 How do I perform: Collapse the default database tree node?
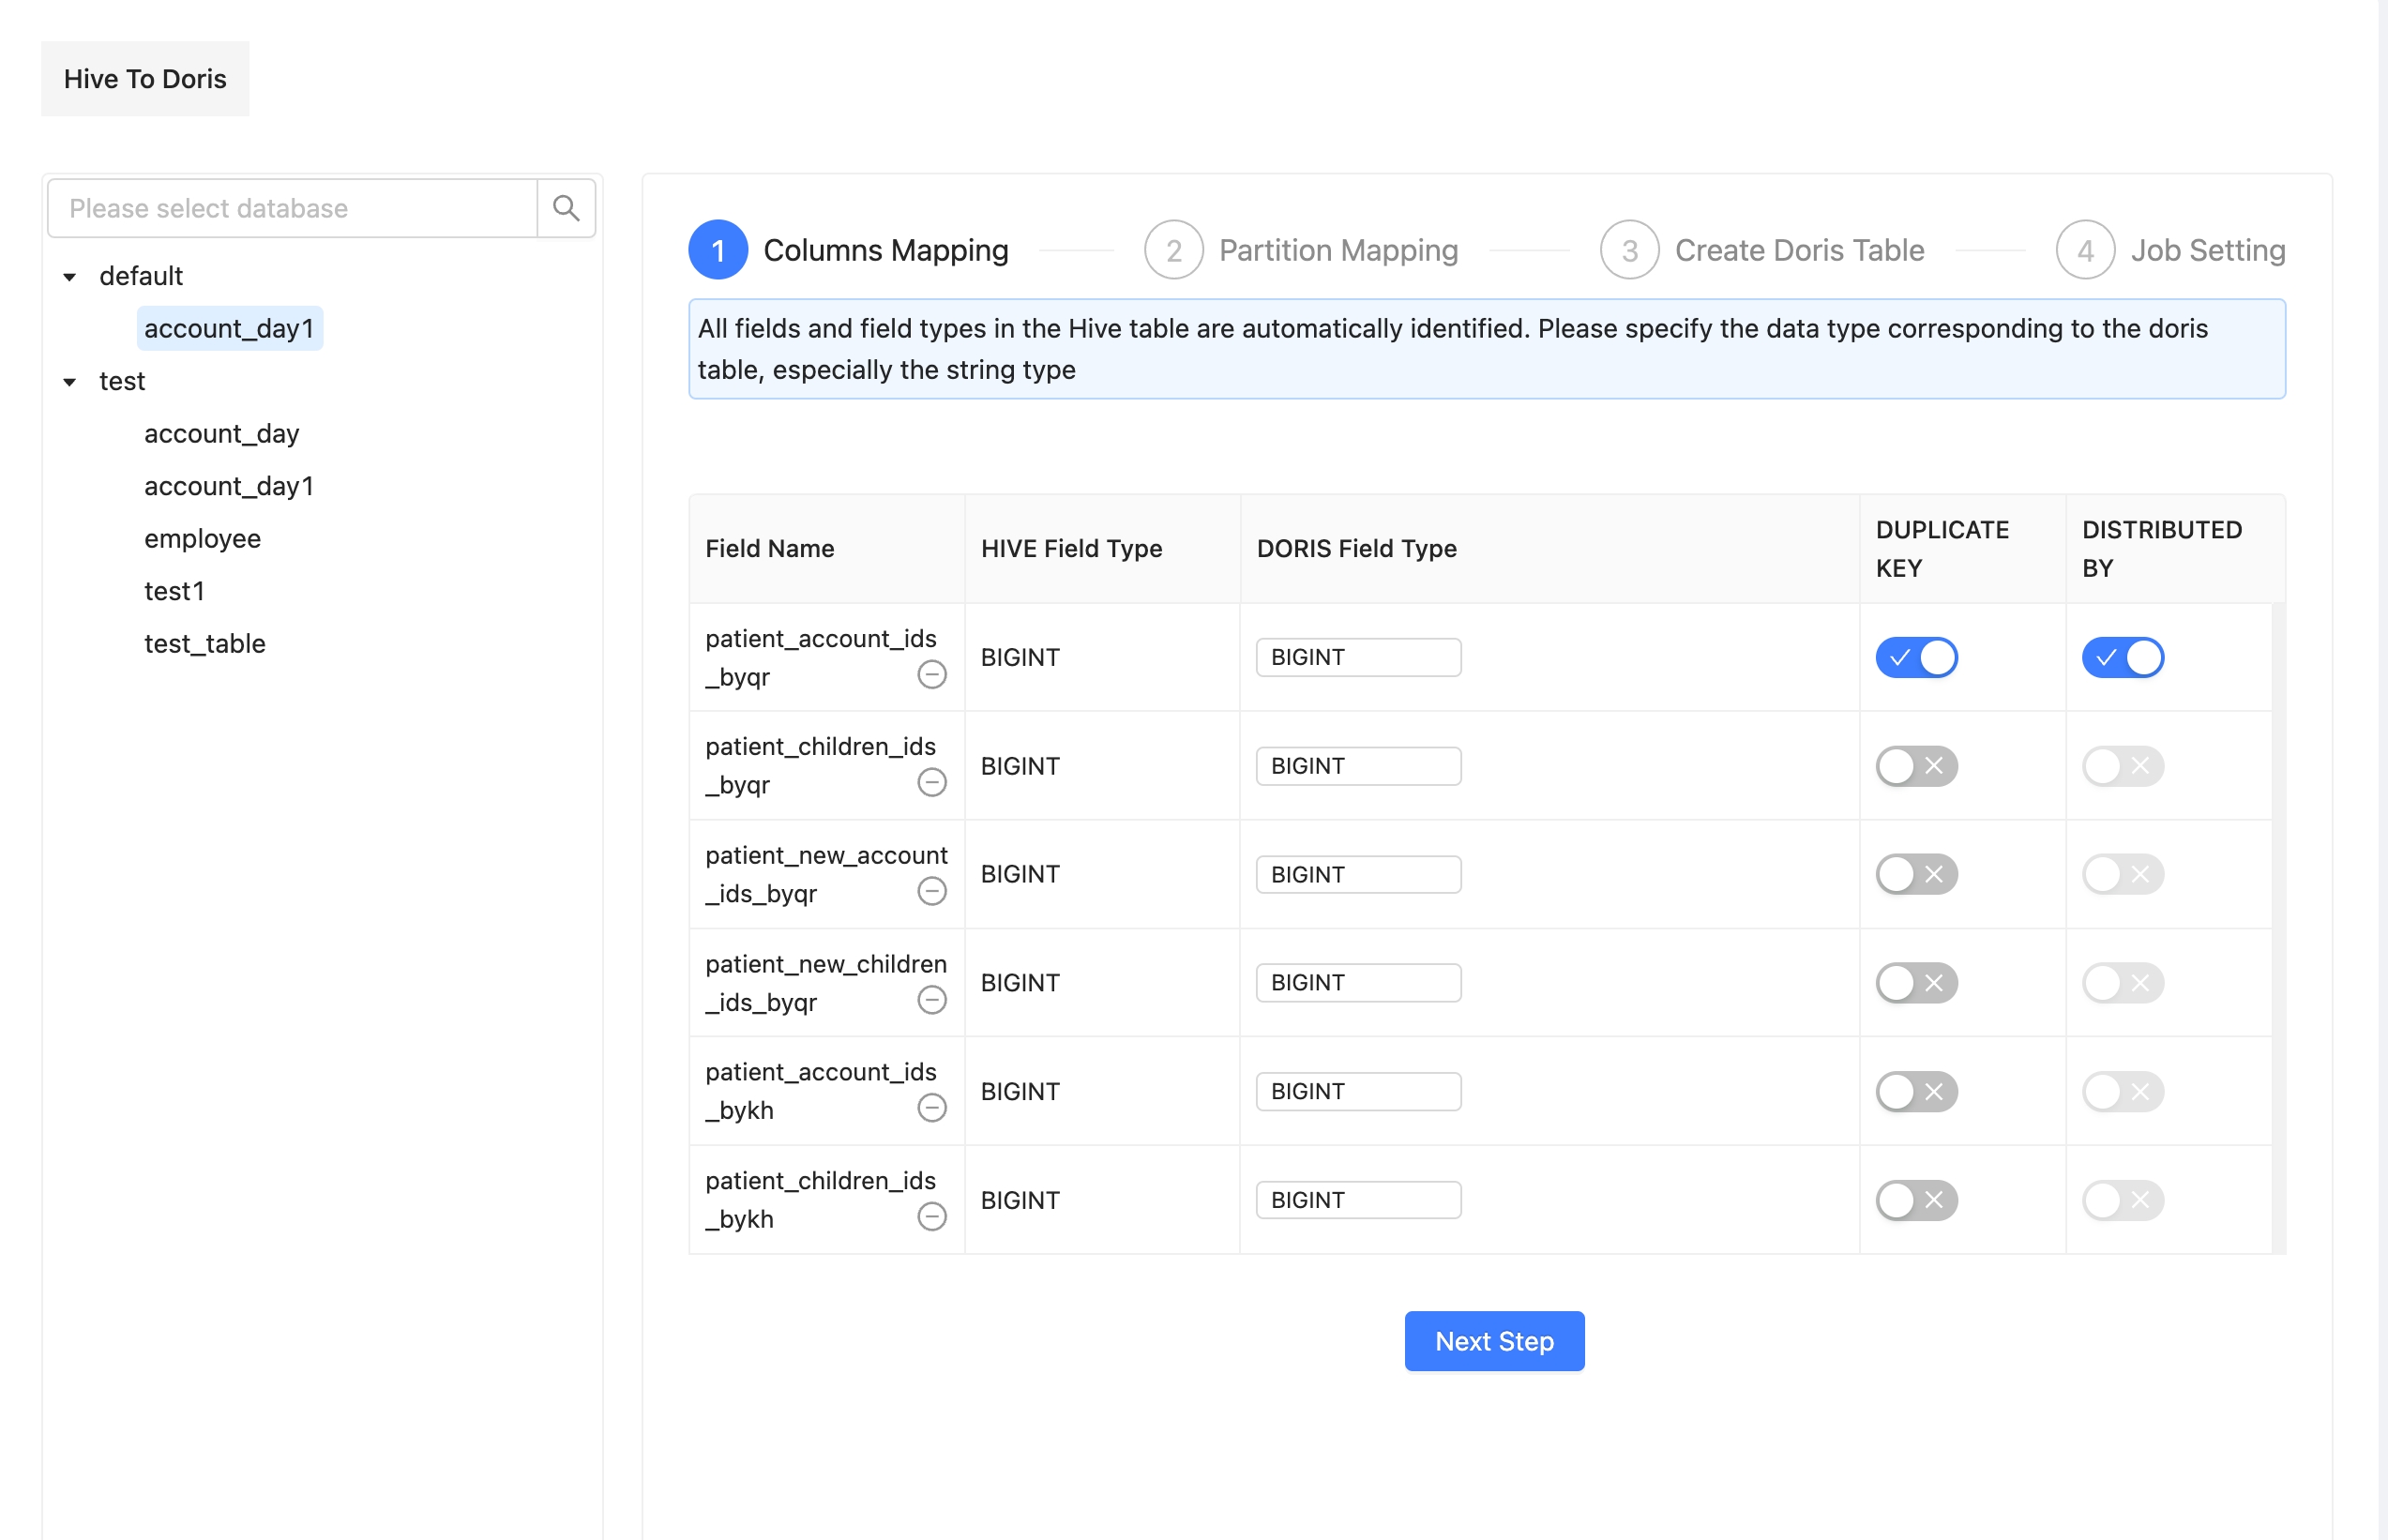tap(70, 277)
